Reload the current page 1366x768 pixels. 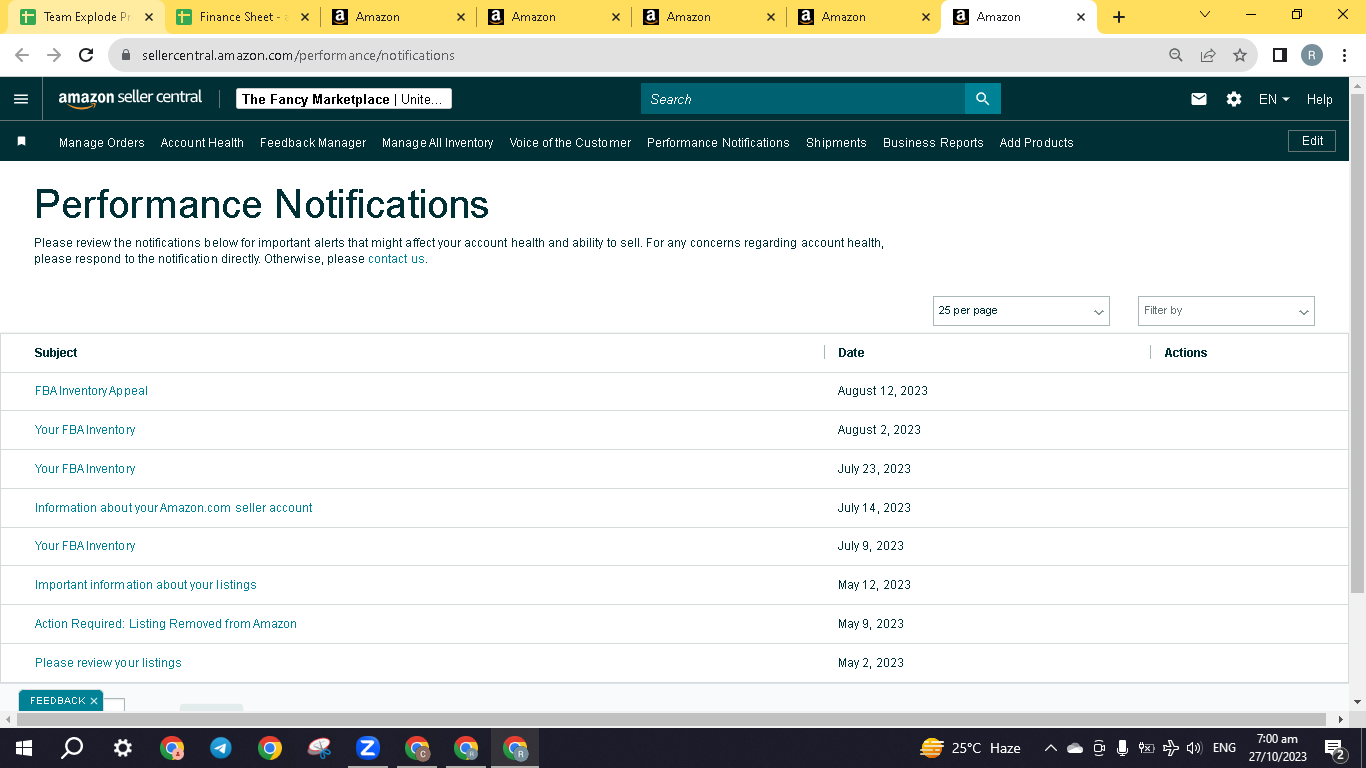(86, 55)
